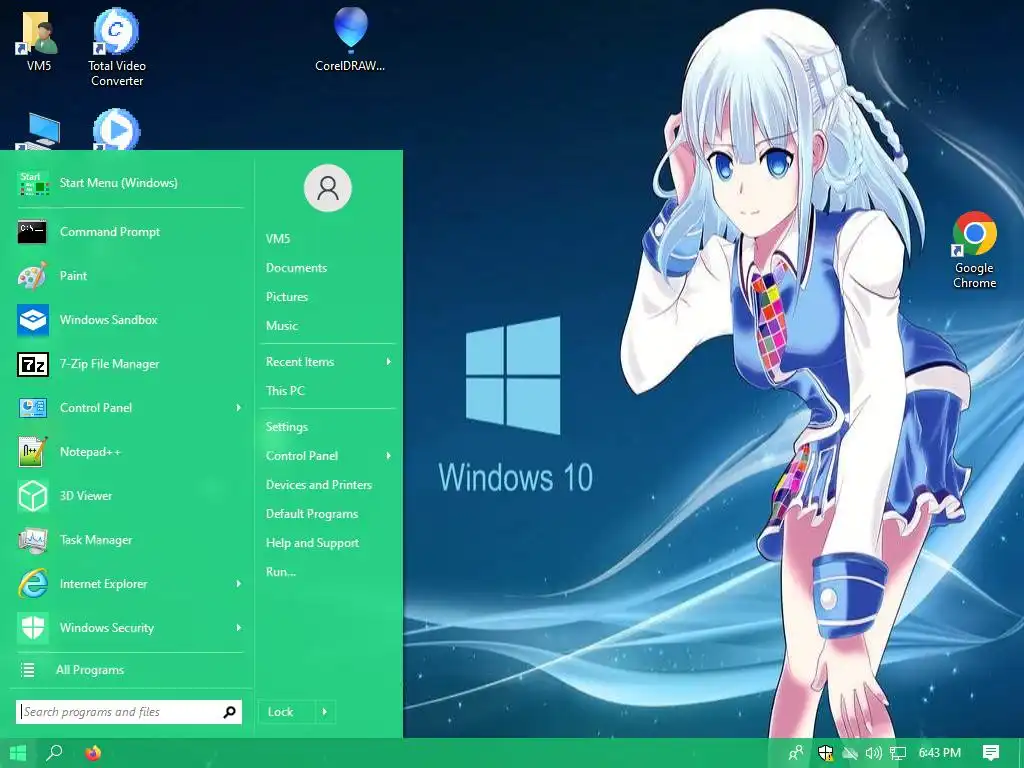Launch Notepad++ icon

tap(33, 451)
